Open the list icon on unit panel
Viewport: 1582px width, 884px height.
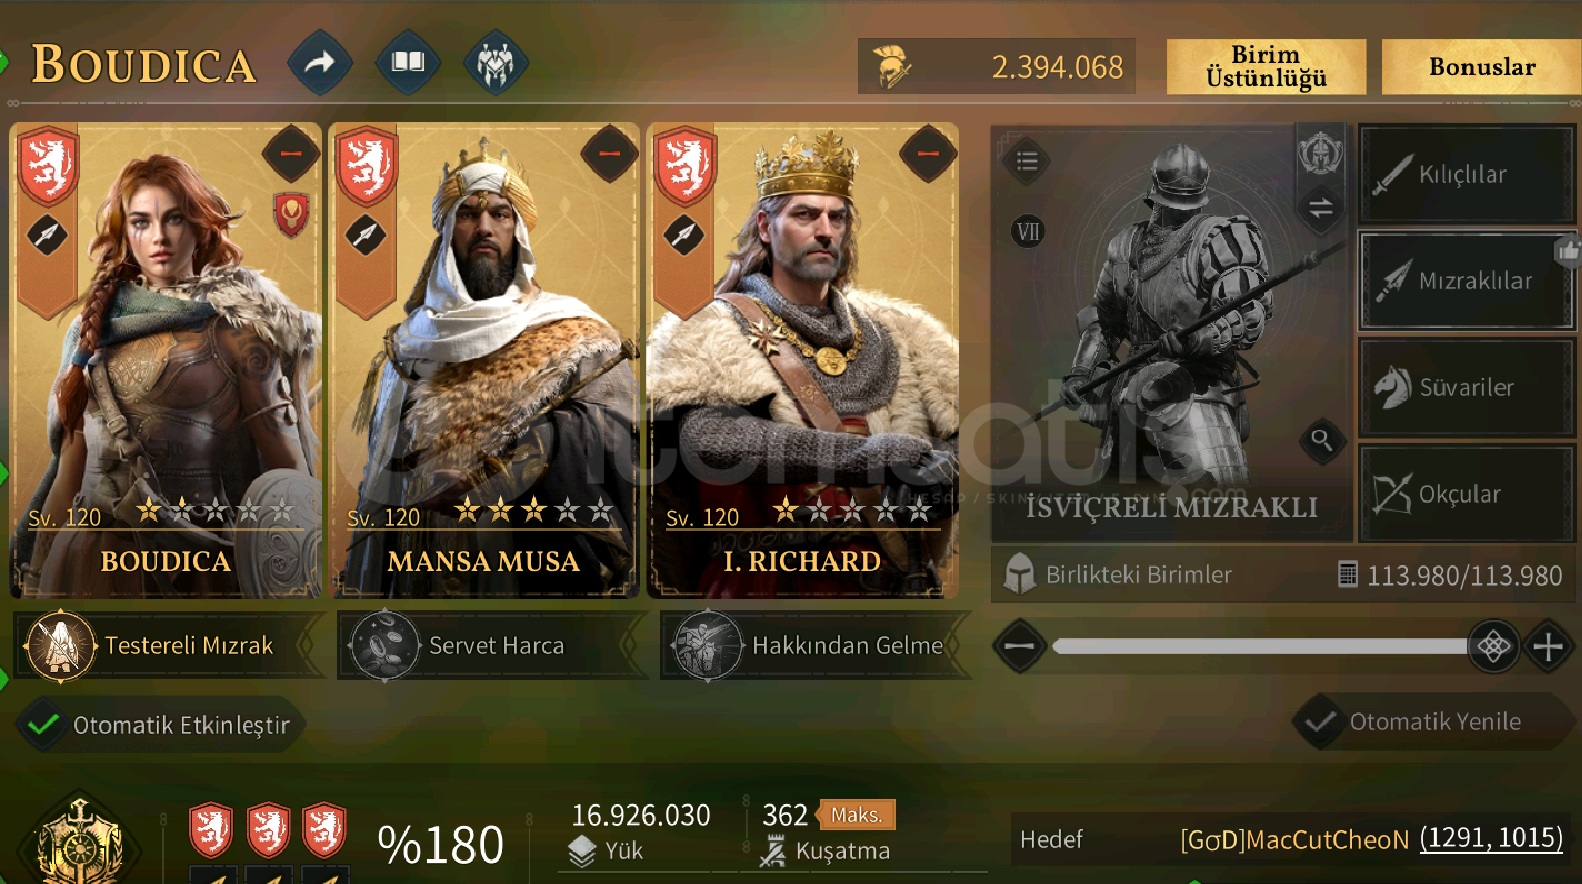[1027, 161]
